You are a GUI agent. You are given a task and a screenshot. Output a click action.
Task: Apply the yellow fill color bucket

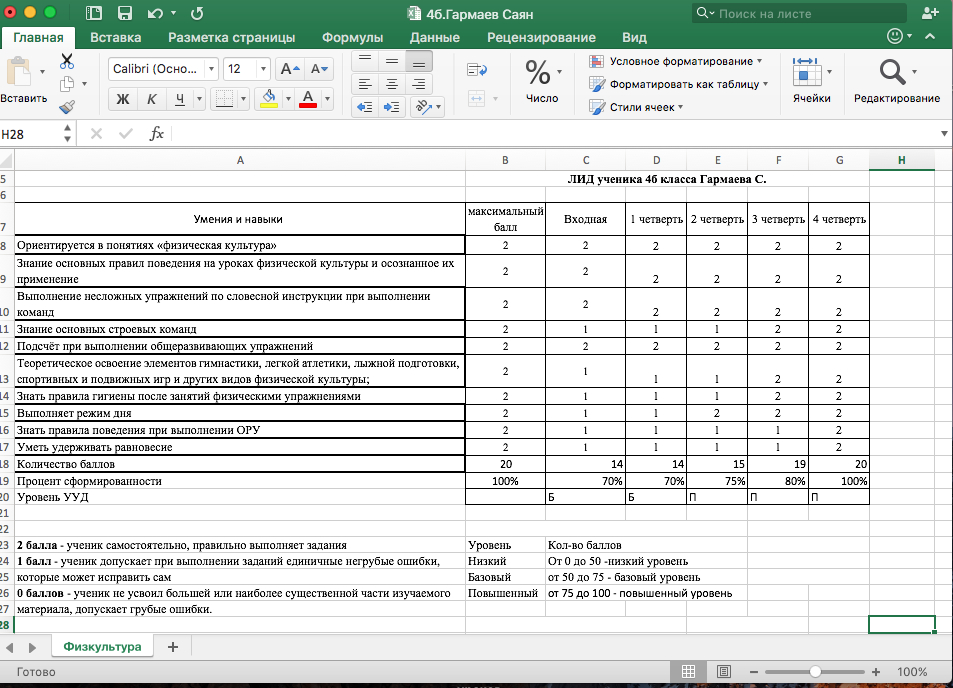269,99
